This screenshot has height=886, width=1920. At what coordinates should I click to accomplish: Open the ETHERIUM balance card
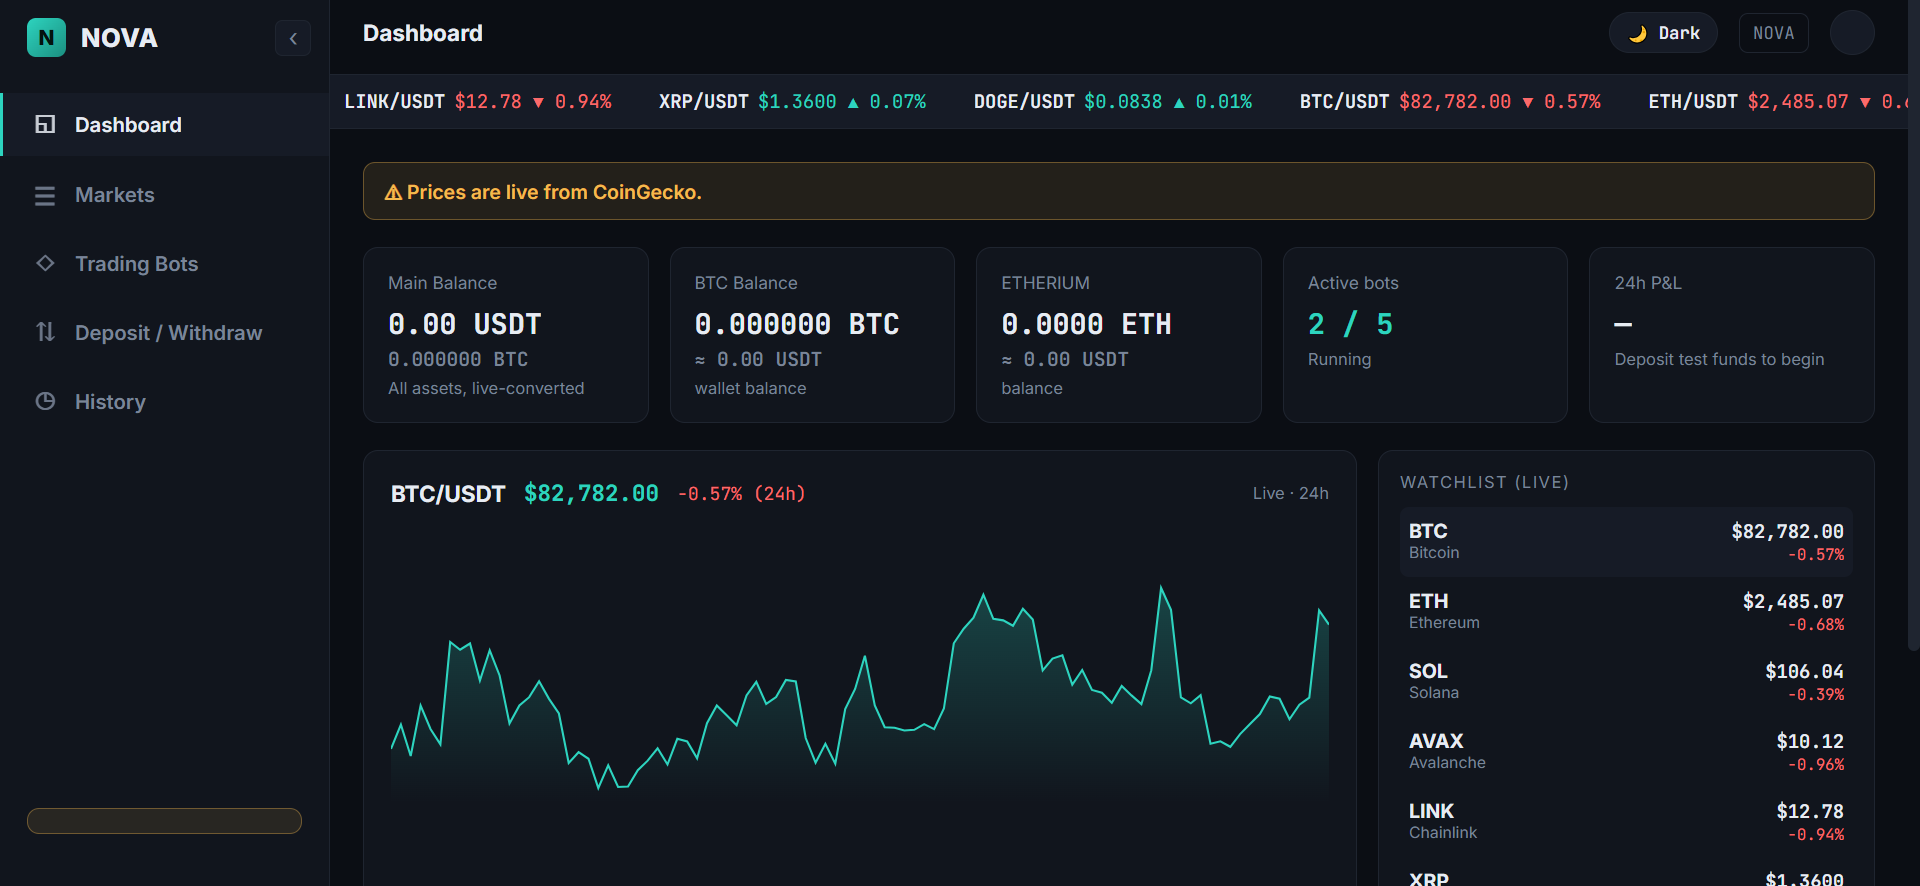tap(1119, 335)
